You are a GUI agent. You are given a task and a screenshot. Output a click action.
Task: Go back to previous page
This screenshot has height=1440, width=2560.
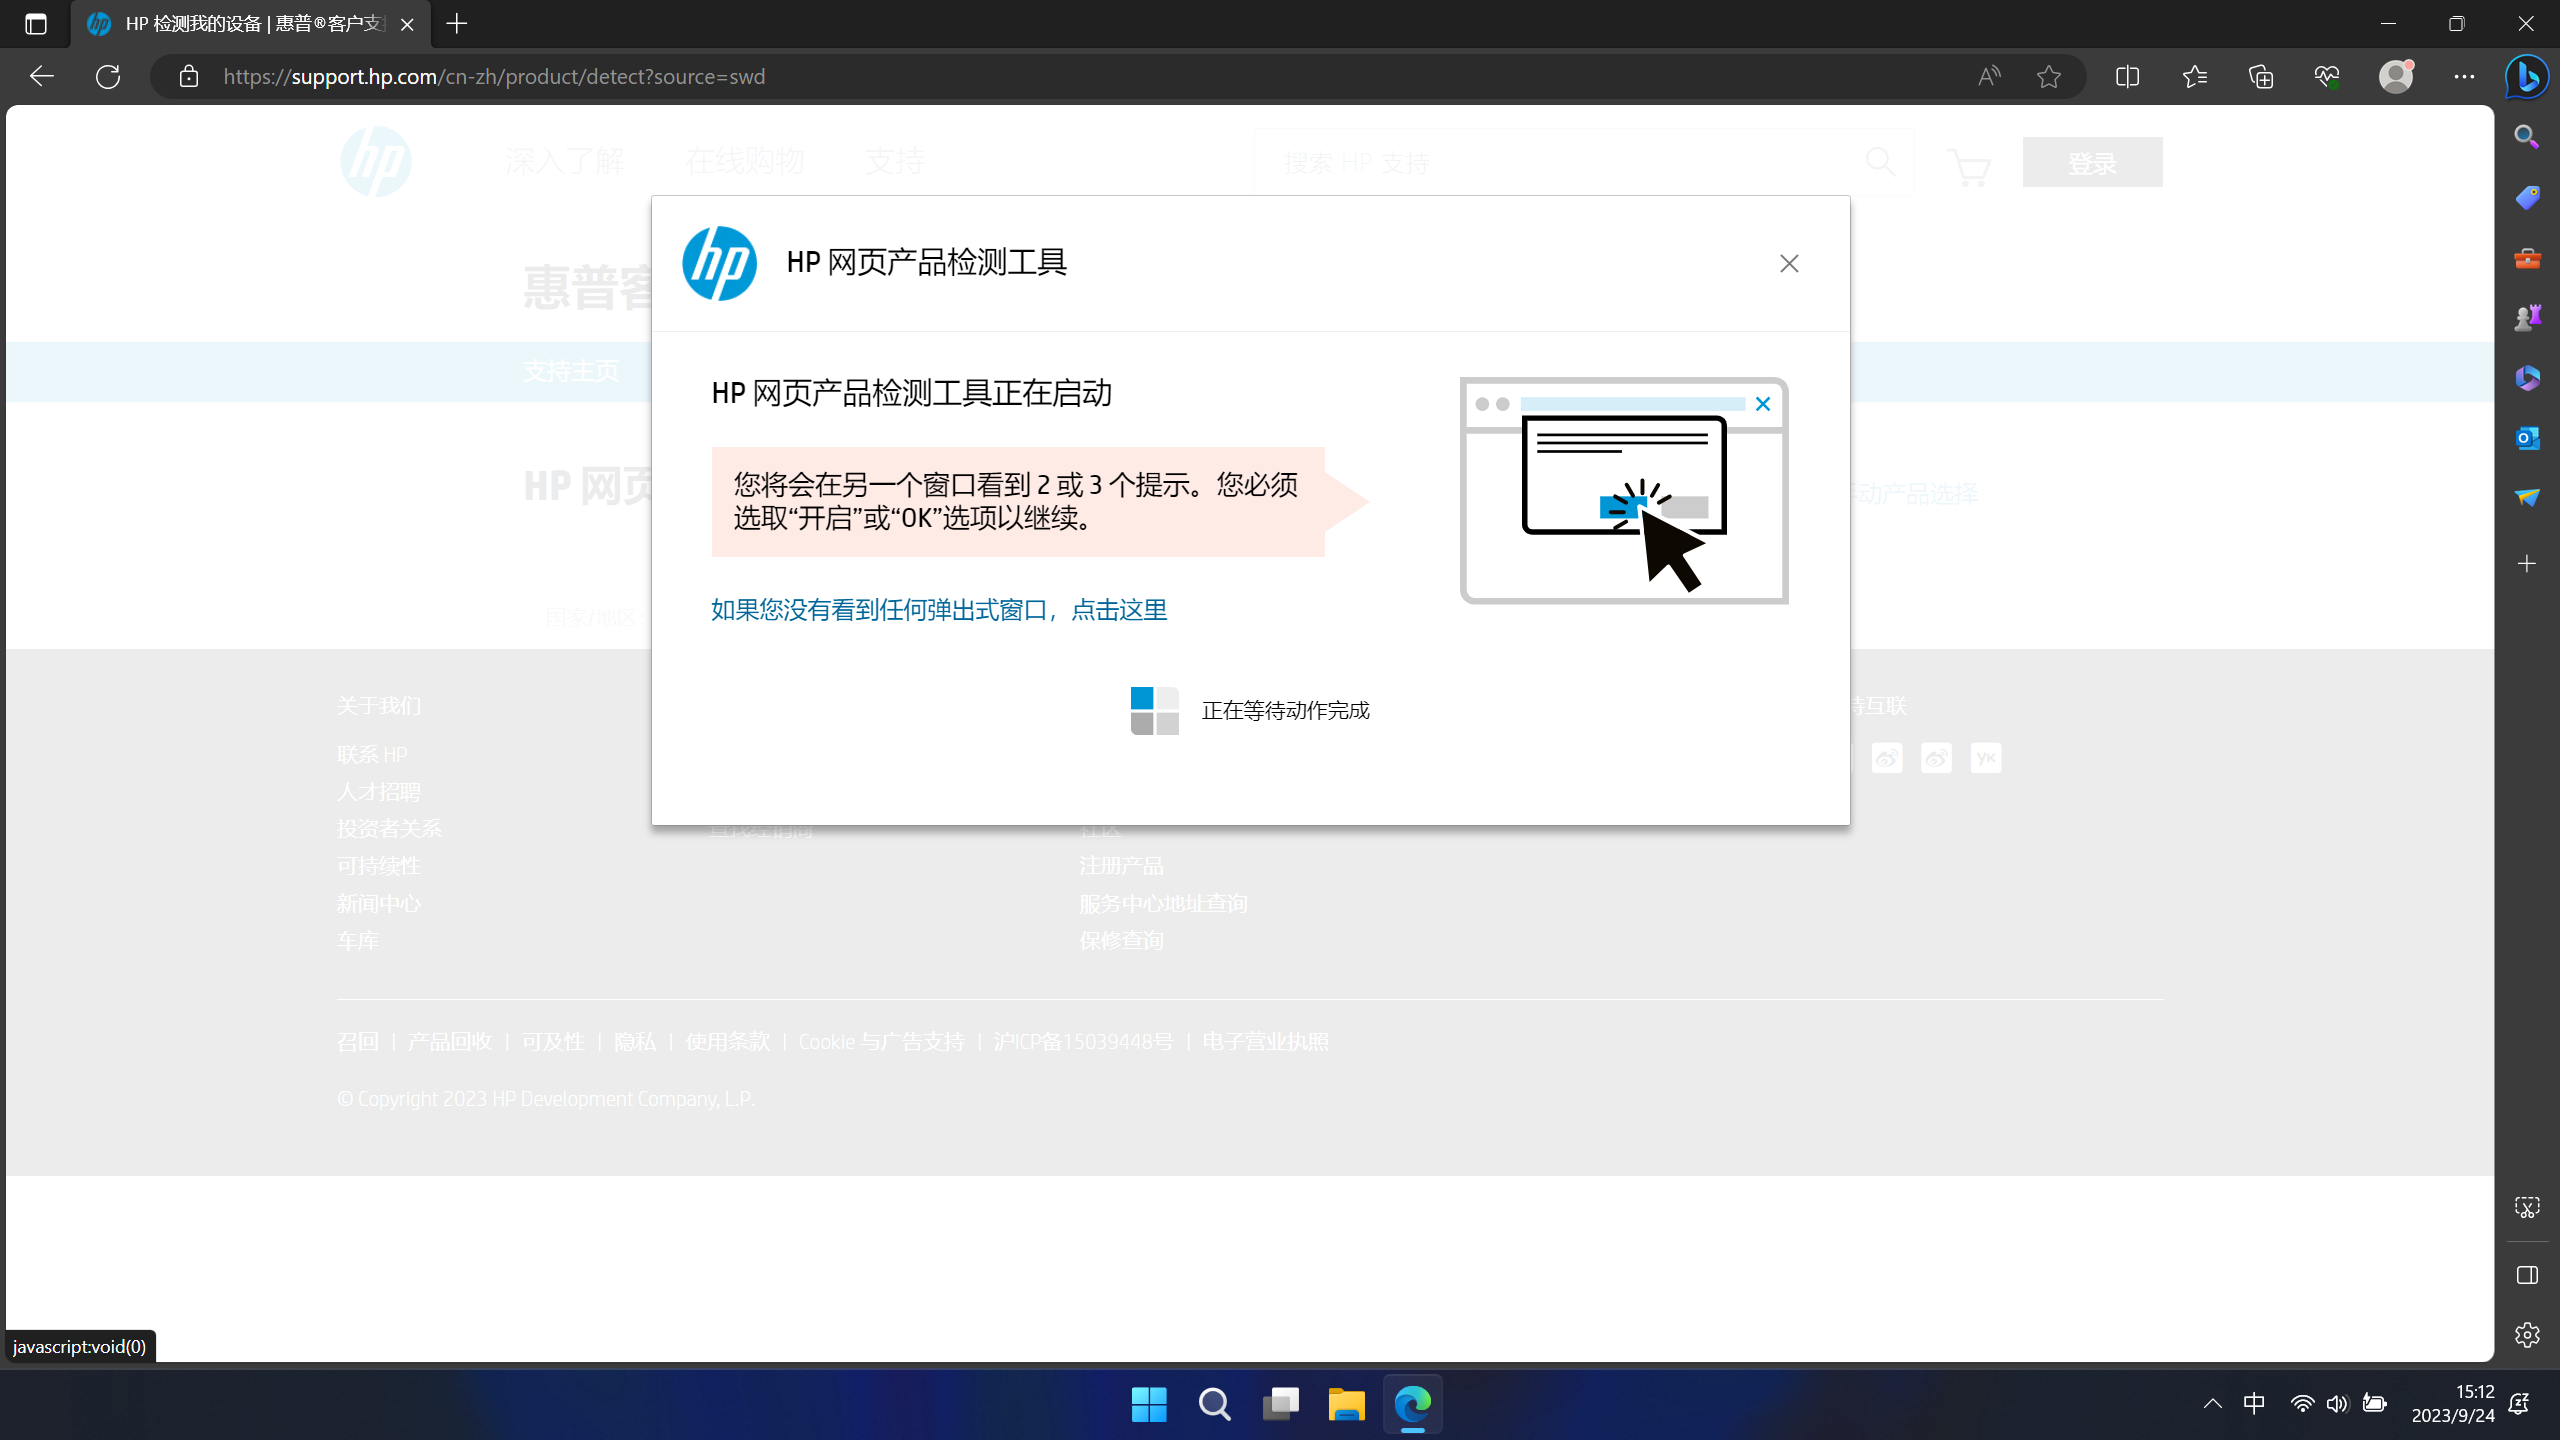point(42,77)
